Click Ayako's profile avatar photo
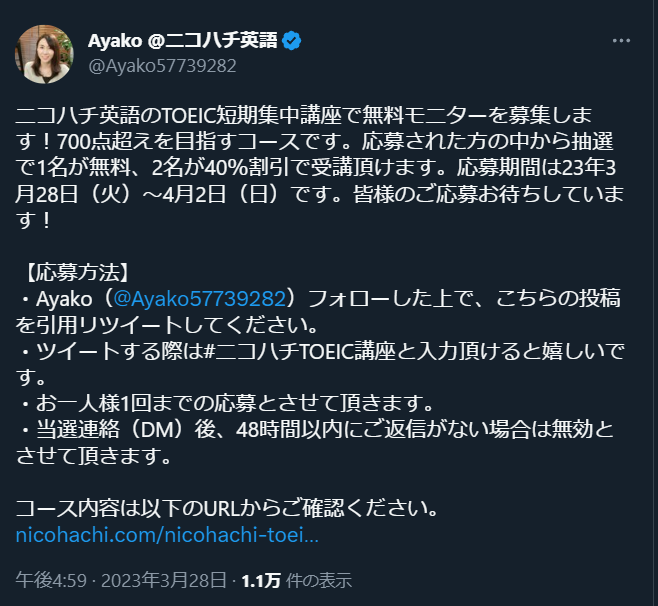The image size is (658, 606). [x=43, y=53]
